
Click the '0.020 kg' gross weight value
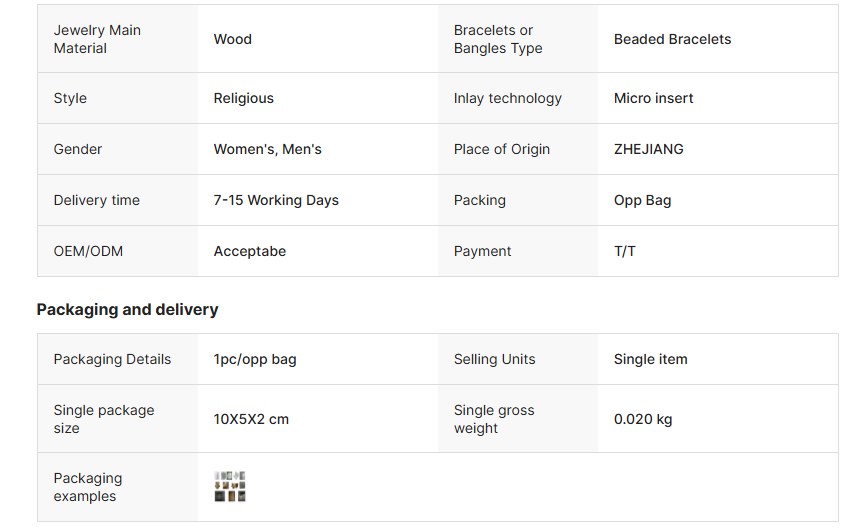click(643, 419)
